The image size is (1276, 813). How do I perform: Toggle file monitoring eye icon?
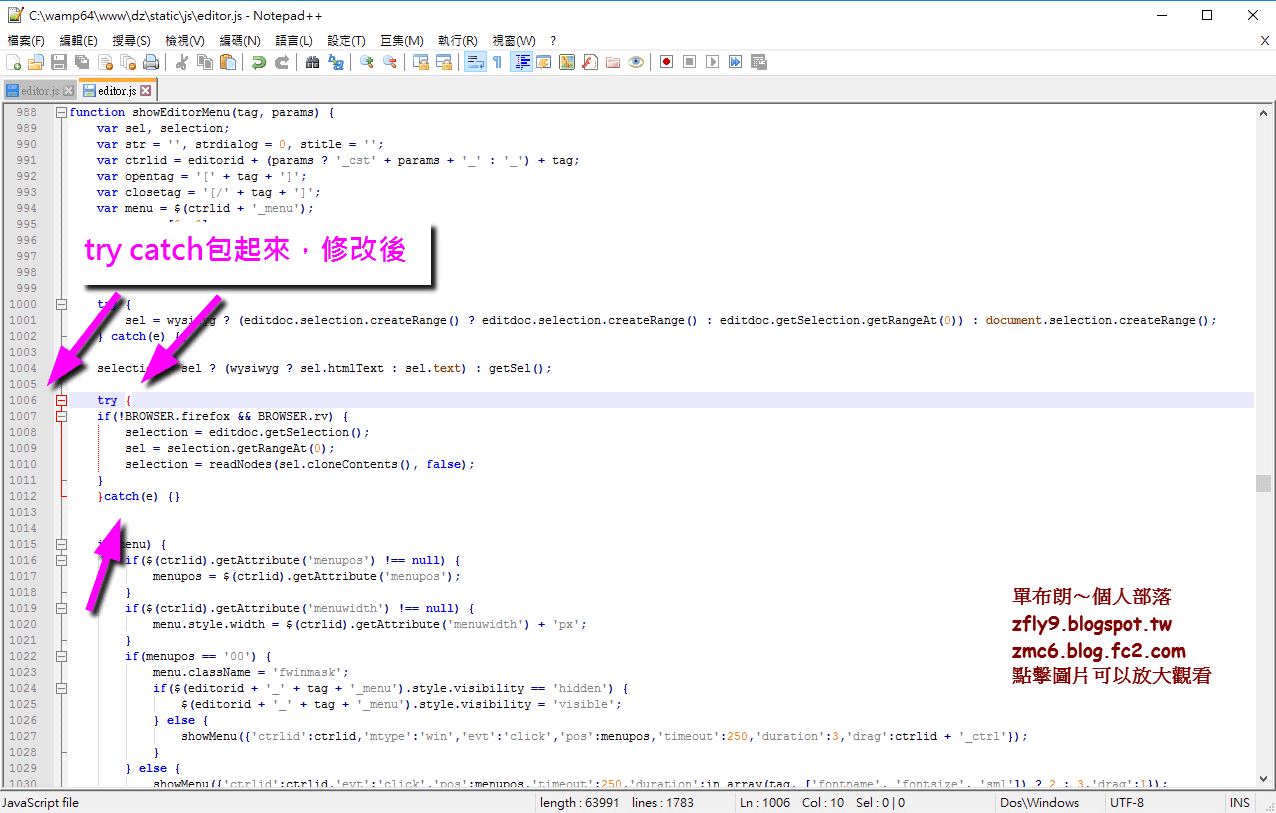tap(636, 62)
